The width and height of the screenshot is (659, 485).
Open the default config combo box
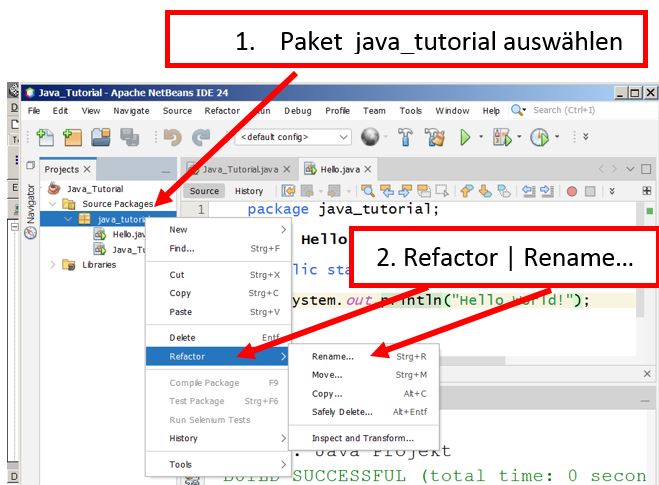293,137
